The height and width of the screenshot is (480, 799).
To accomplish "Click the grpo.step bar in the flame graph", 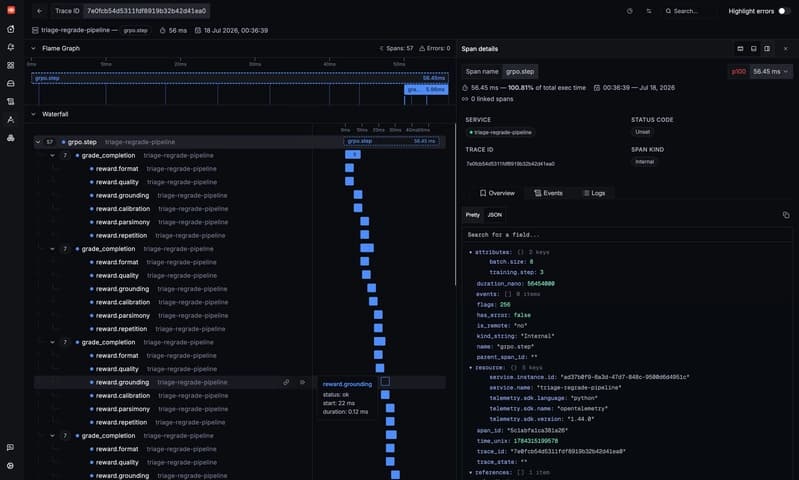I will tap(239, 78).
